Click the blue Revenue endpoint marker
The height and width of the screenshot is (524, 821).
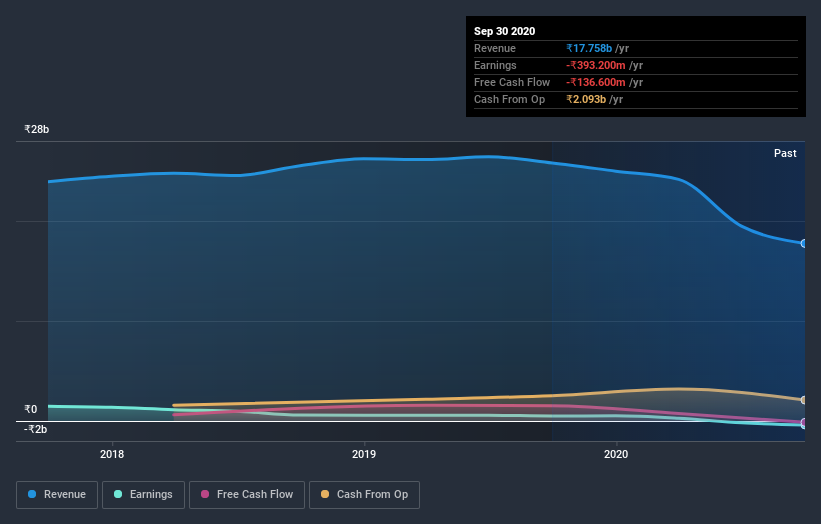(x=803, y=243)
